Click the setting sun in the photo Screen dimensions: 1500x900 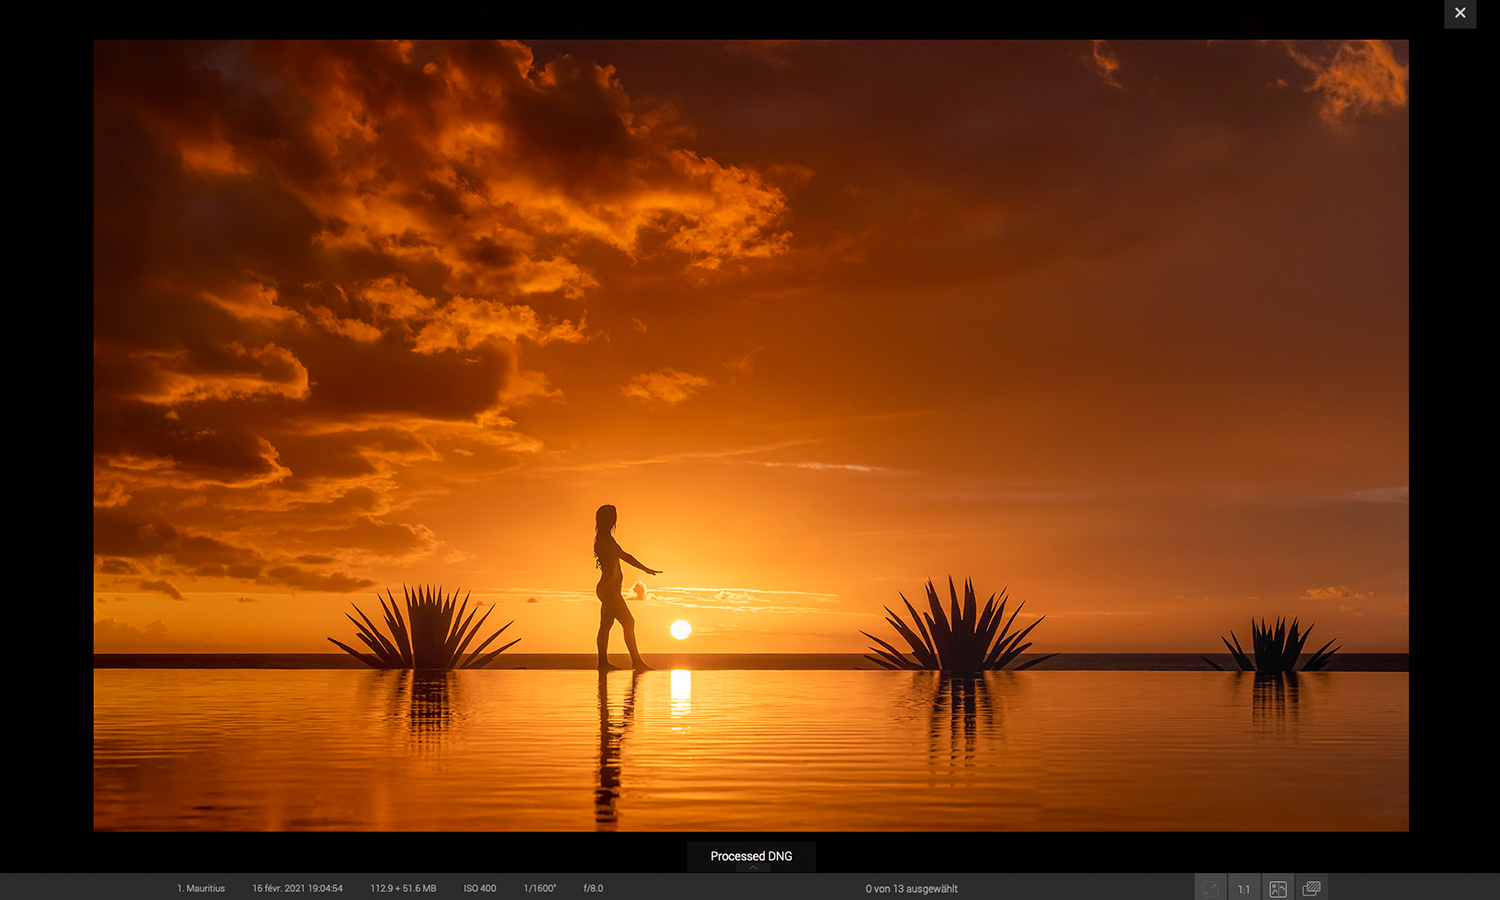[x=681, y=629]
